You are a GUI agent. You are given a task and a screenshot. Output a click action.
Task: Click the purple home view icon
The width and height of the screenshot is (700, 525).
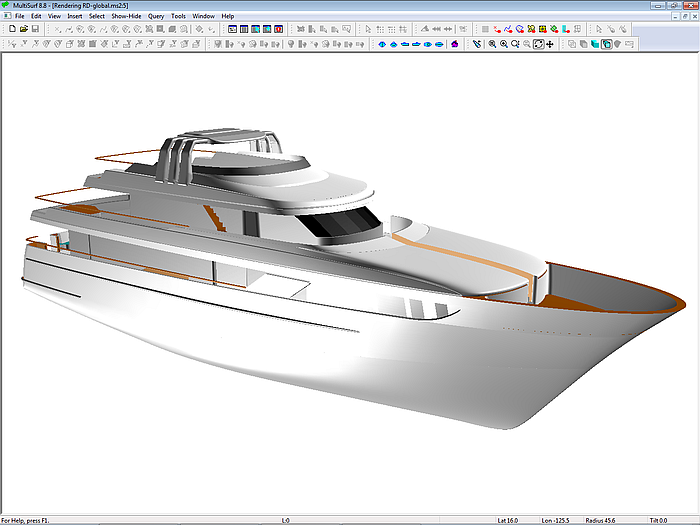(454, 44)
